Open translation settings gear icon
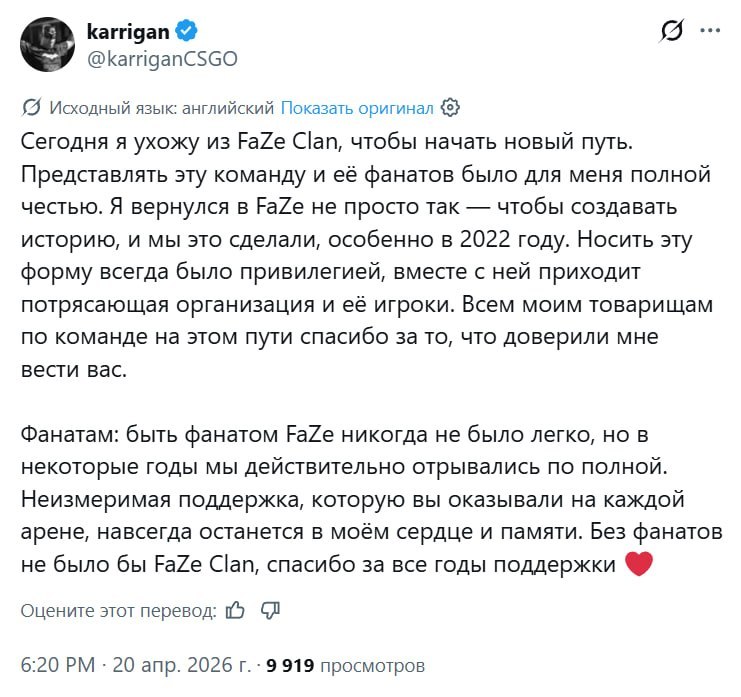 450,107
